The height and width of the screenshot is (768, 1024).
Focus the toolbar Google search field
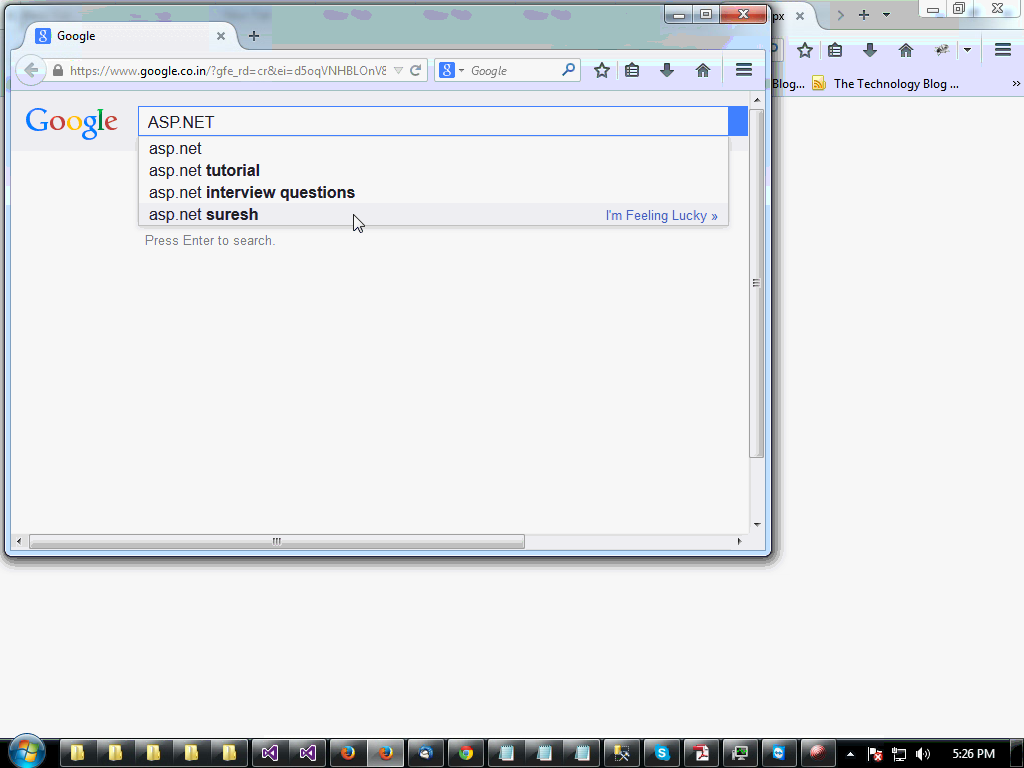(x=513, y=71)
